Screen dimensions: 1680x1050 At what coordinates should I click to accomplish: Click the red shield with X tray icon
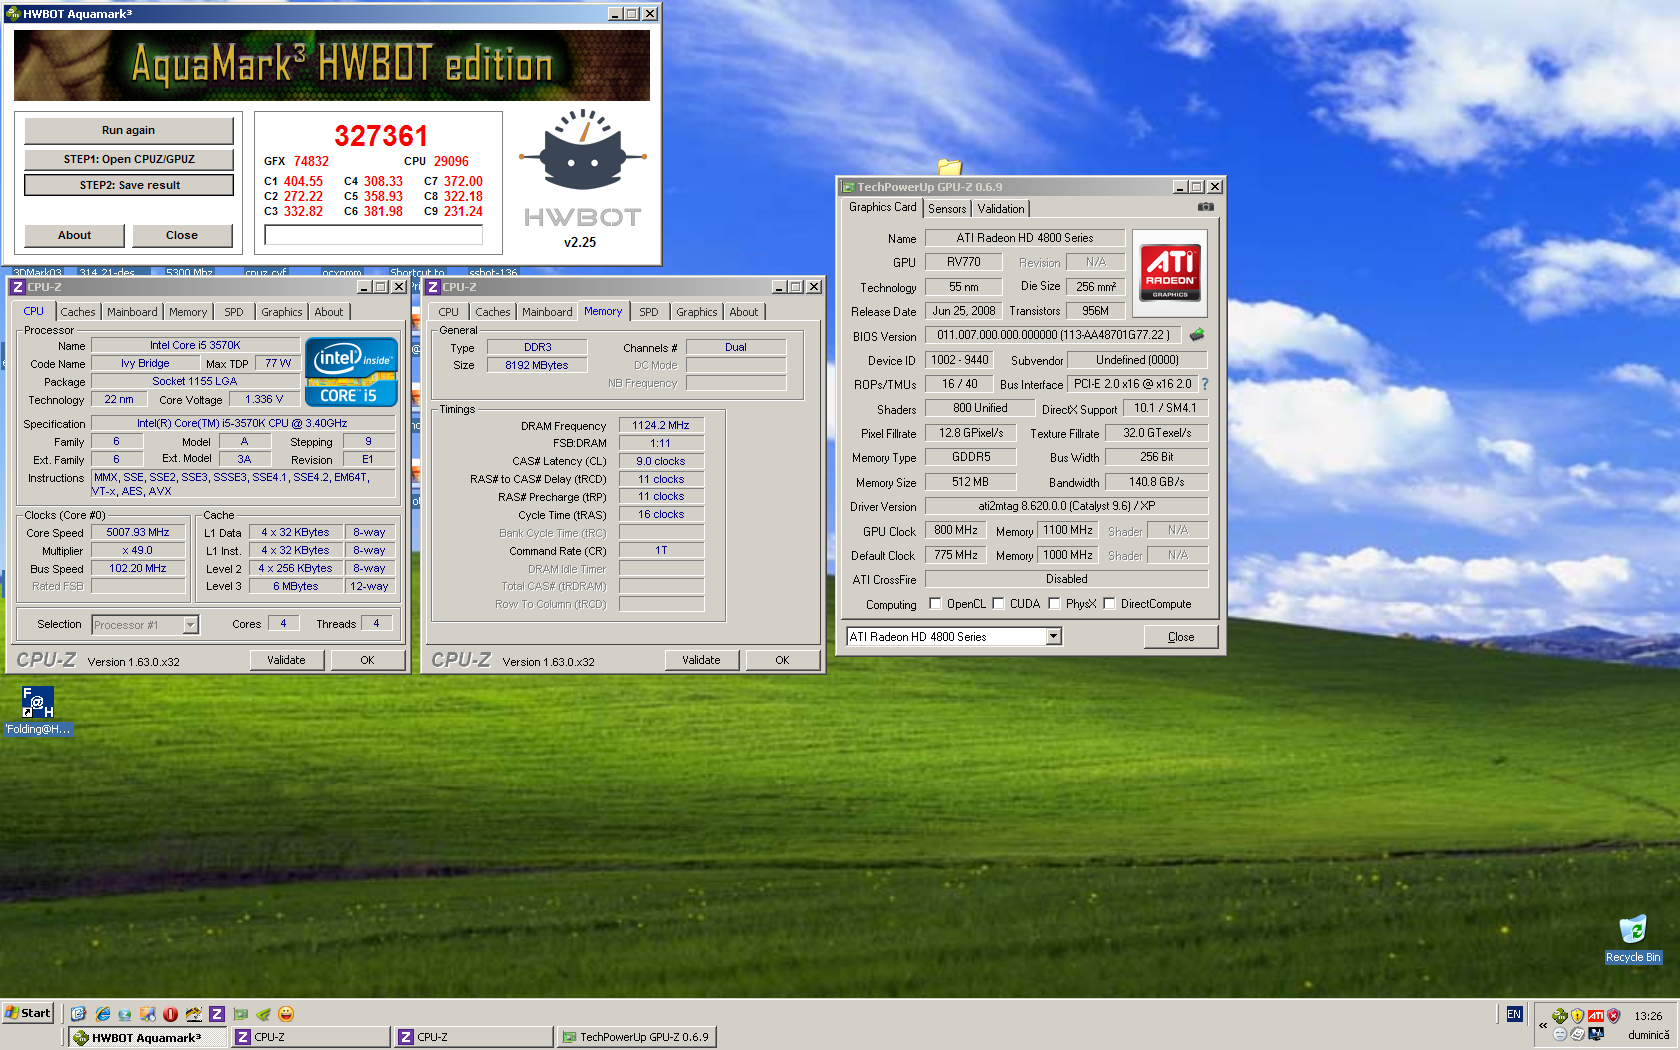point(1613,1016)
